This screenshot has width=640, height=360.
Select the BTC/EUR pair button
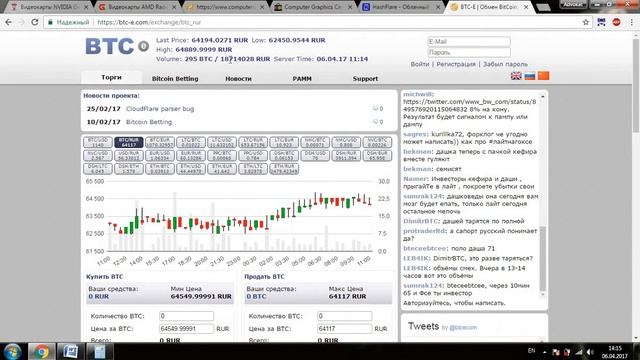click(160, 142)
